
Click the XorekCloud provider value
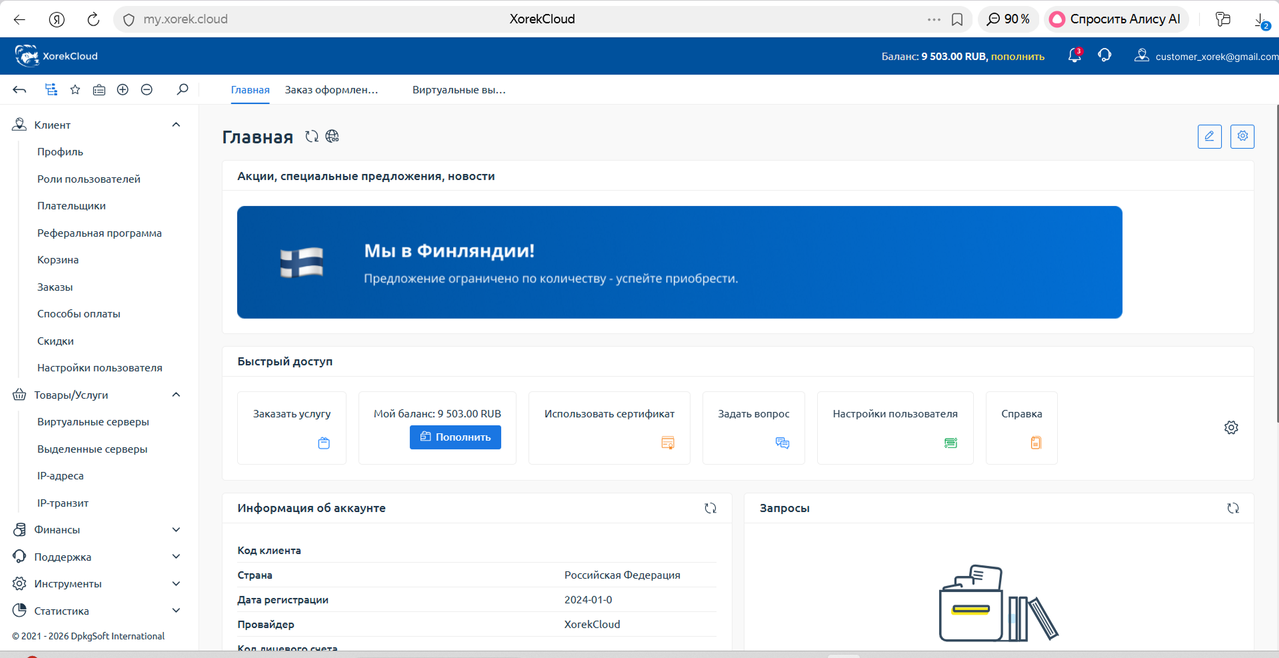[592, 624]
